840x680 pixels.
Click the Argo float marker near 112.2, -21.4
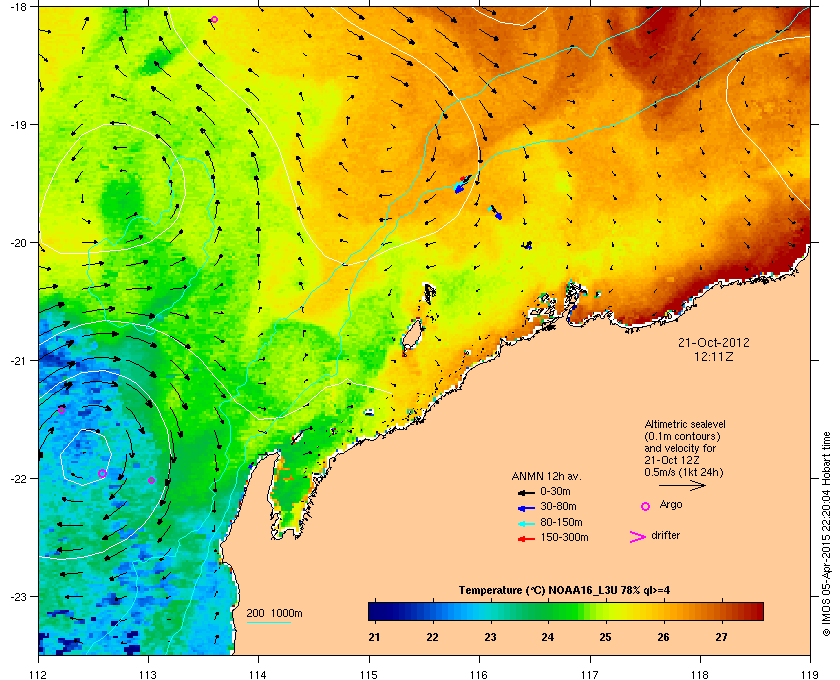62,410
